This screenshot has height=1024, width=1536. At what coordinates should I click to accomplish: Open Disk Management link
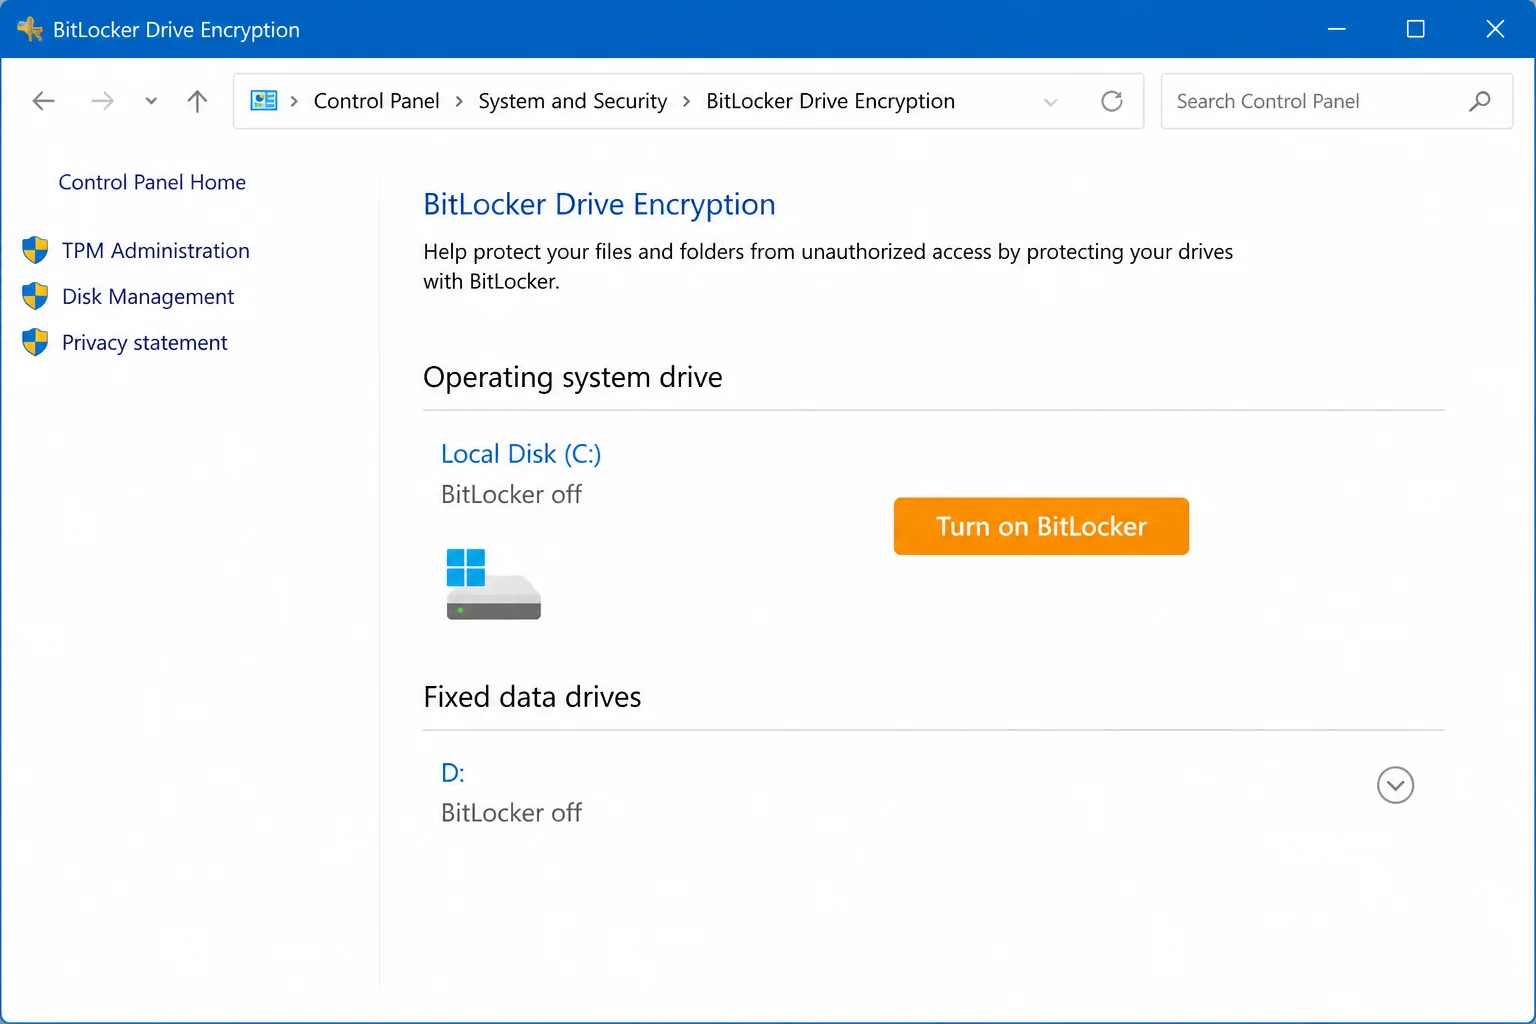pyautogui.click(x=148, y=297)
